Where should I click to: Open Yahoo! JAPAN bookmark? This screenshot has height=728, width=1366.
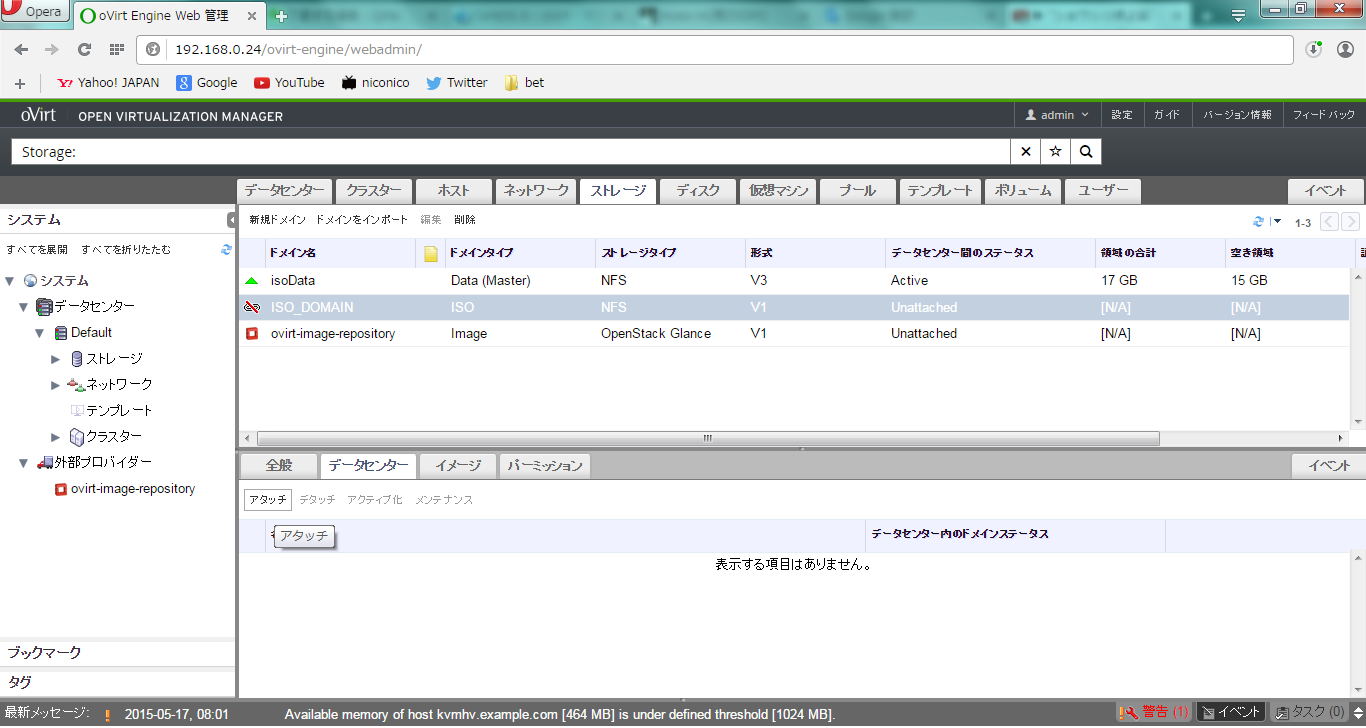click(x=108, y=83)
